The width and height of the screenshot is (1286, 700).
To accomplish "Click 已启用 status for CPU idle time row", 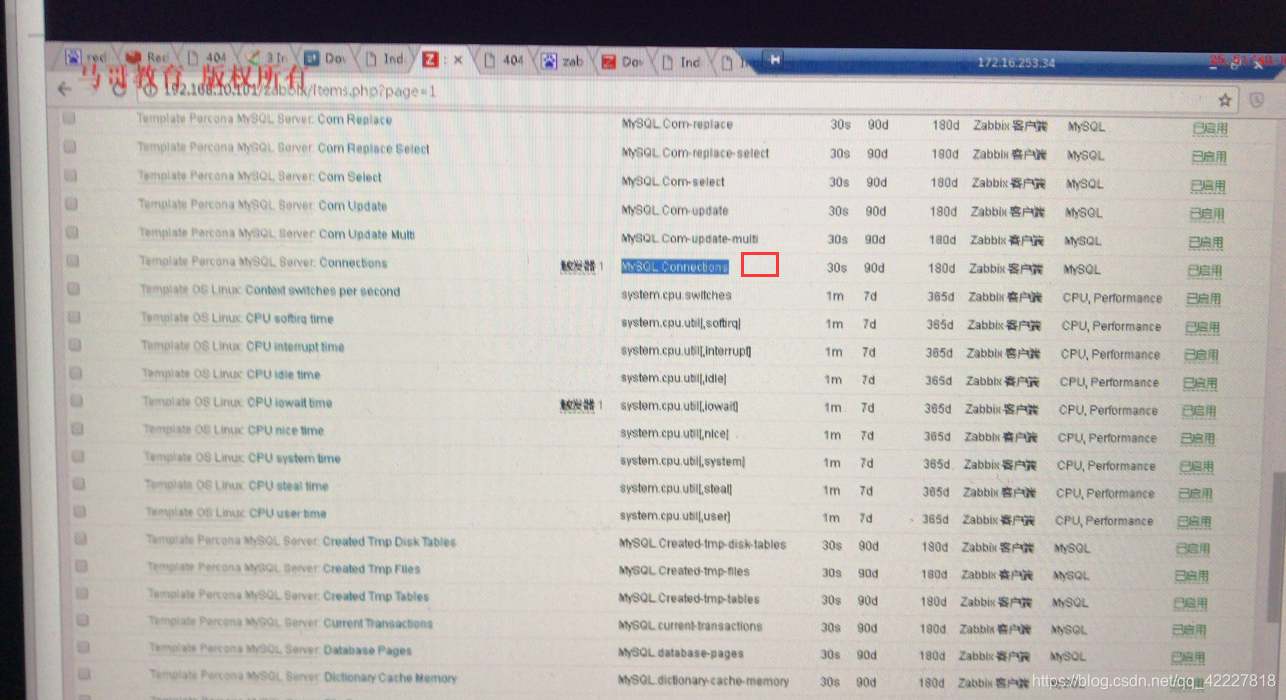I will (1200, 383).
